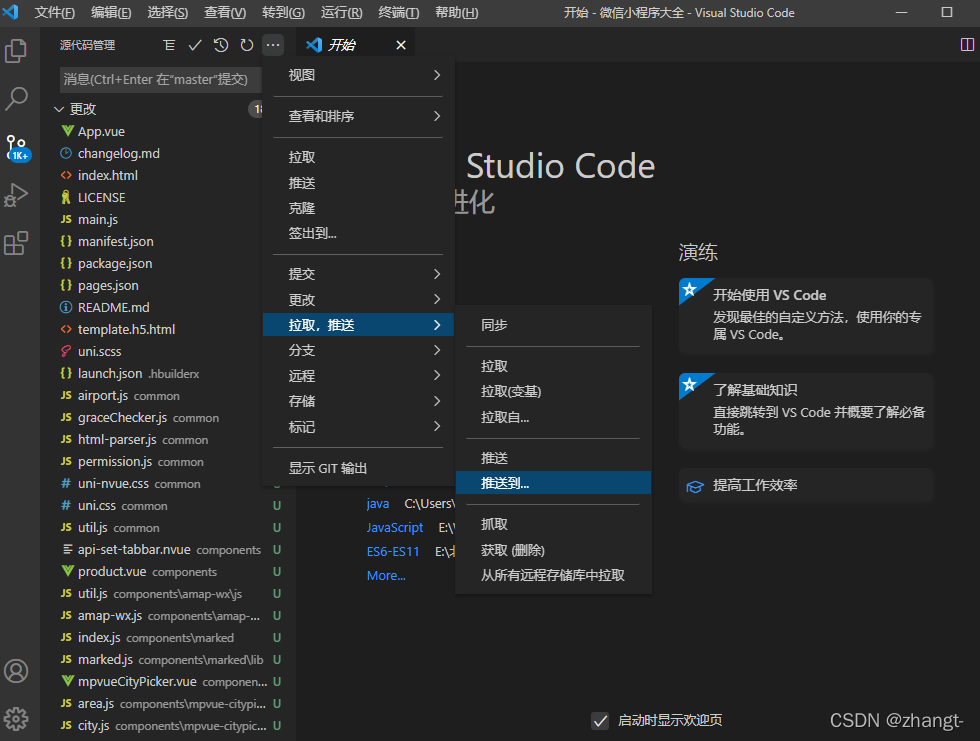Open the Manage gear icon

pyautogui.click(x=16, y=719)
